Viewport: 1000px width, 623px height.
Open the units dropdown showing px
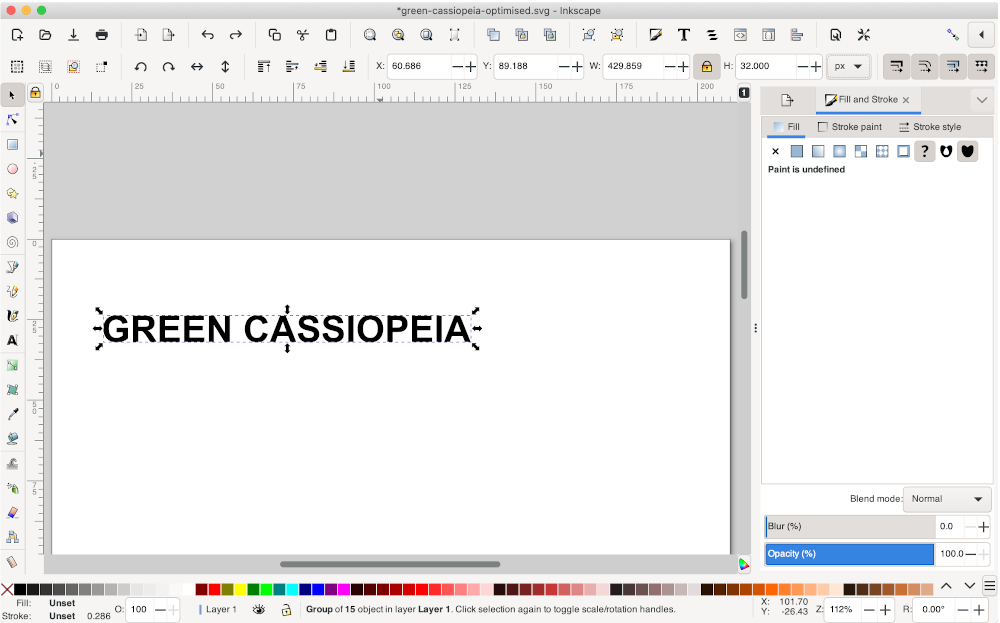coord(848,66)
